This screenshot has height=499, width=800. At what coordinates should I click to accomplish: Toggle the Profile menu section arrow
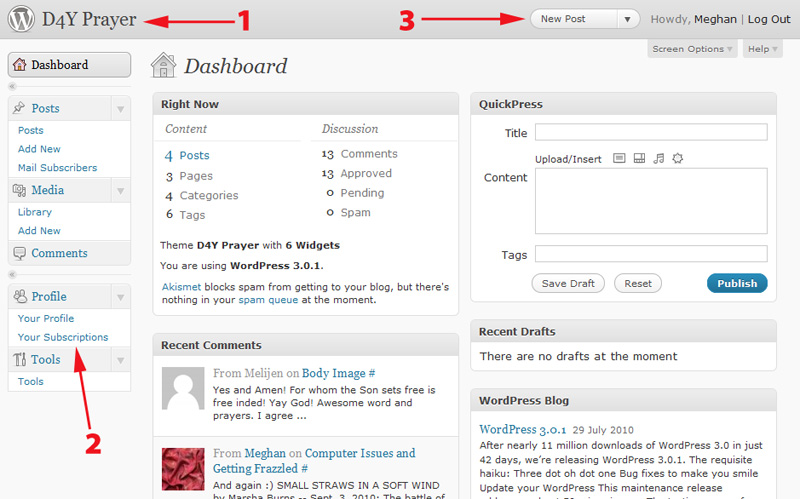pos(121,297)
